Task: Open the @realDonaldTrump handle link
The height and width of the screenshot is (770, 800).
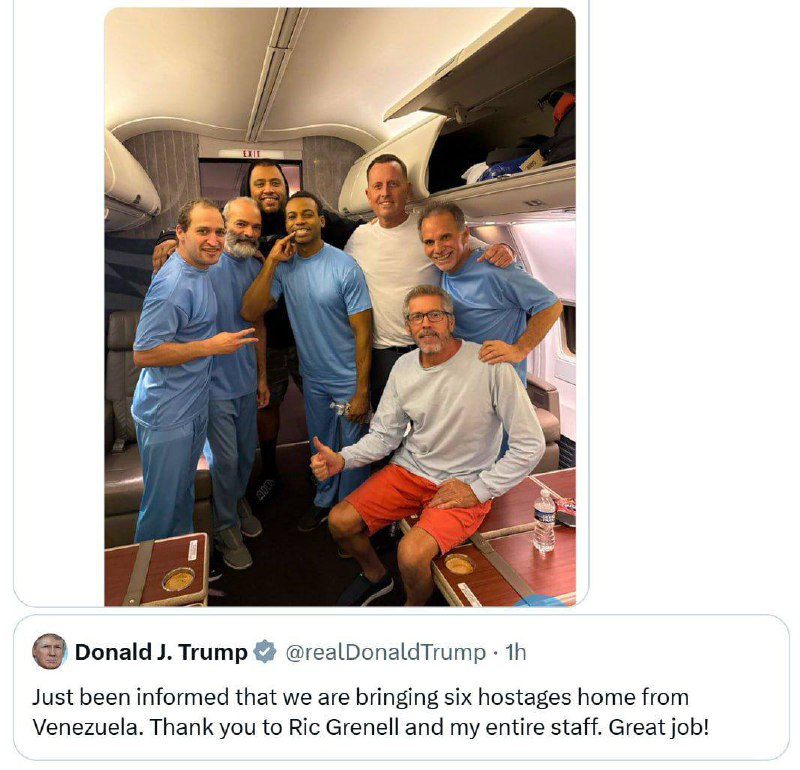Action: click(385, 653)
